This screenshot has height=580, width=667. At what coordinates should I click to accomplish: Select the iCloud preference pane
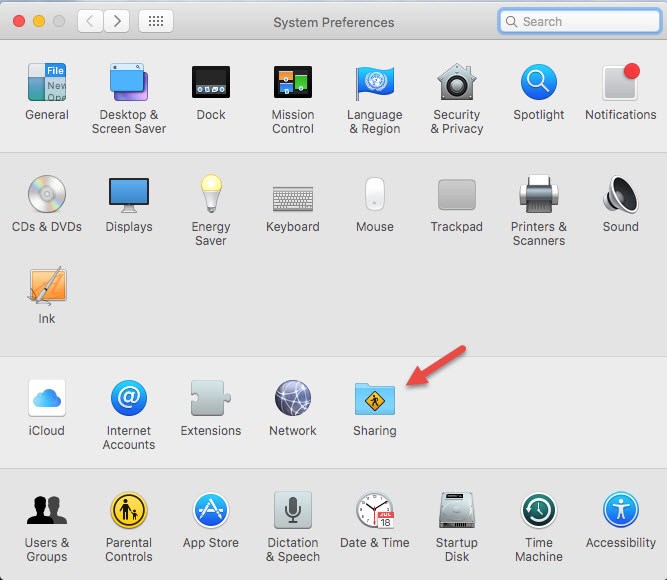click(x=47, y=400)
